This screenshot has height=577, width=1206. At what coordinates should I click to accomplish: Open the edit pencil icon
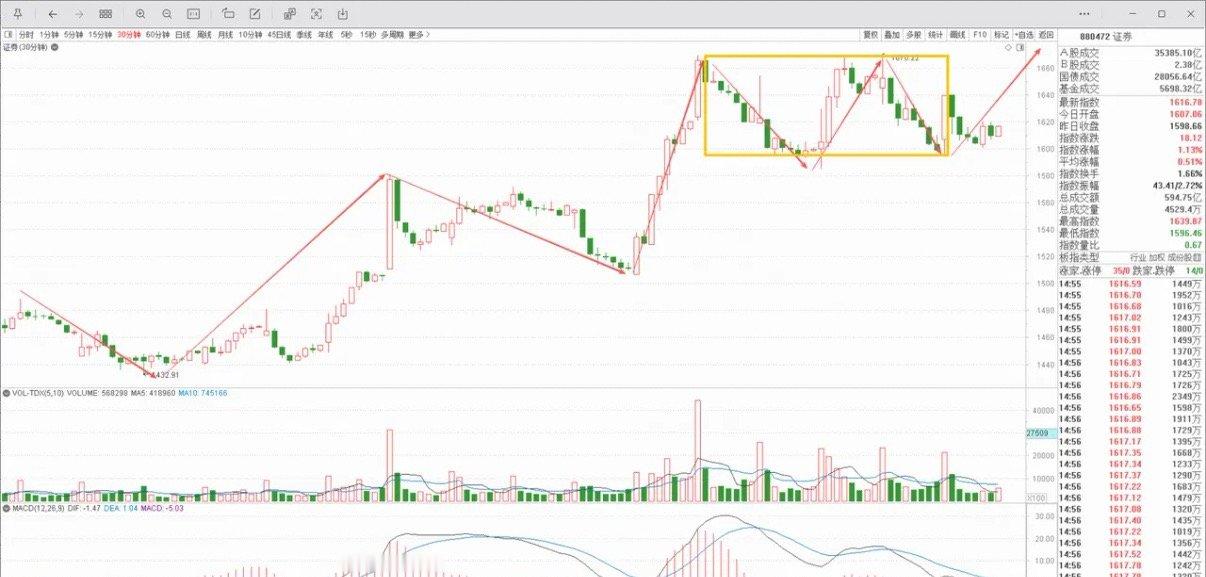[255, 14]
